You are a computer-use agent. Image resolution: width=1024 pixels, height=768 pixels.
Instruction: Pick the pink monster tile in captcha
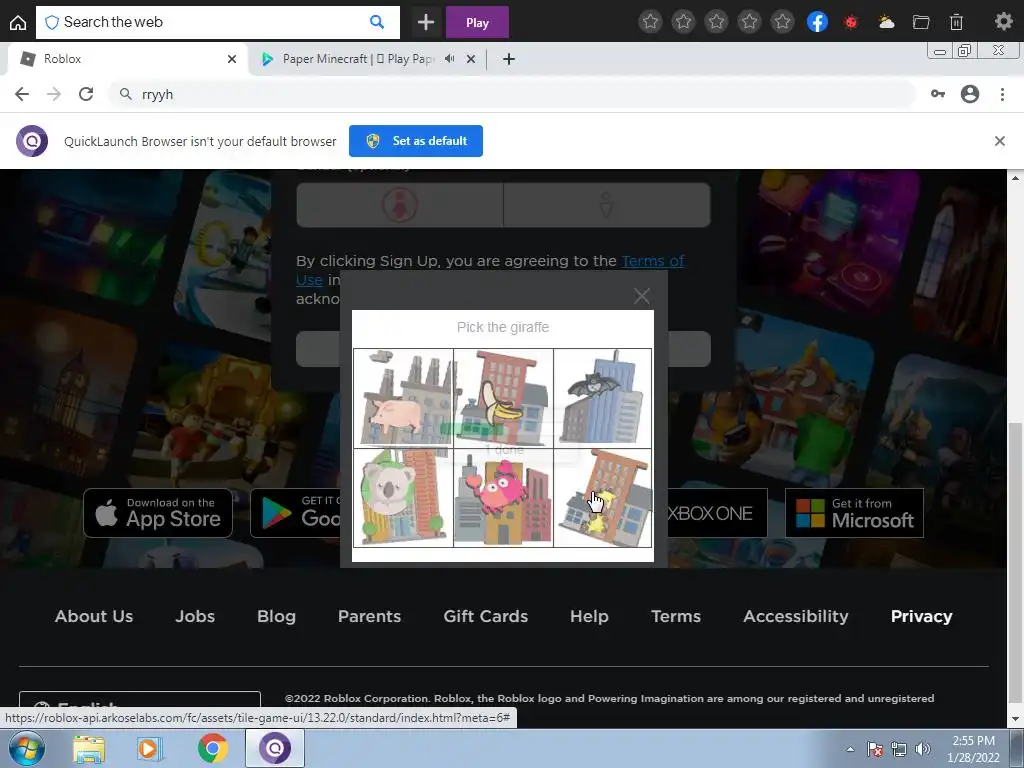[503, 498]
